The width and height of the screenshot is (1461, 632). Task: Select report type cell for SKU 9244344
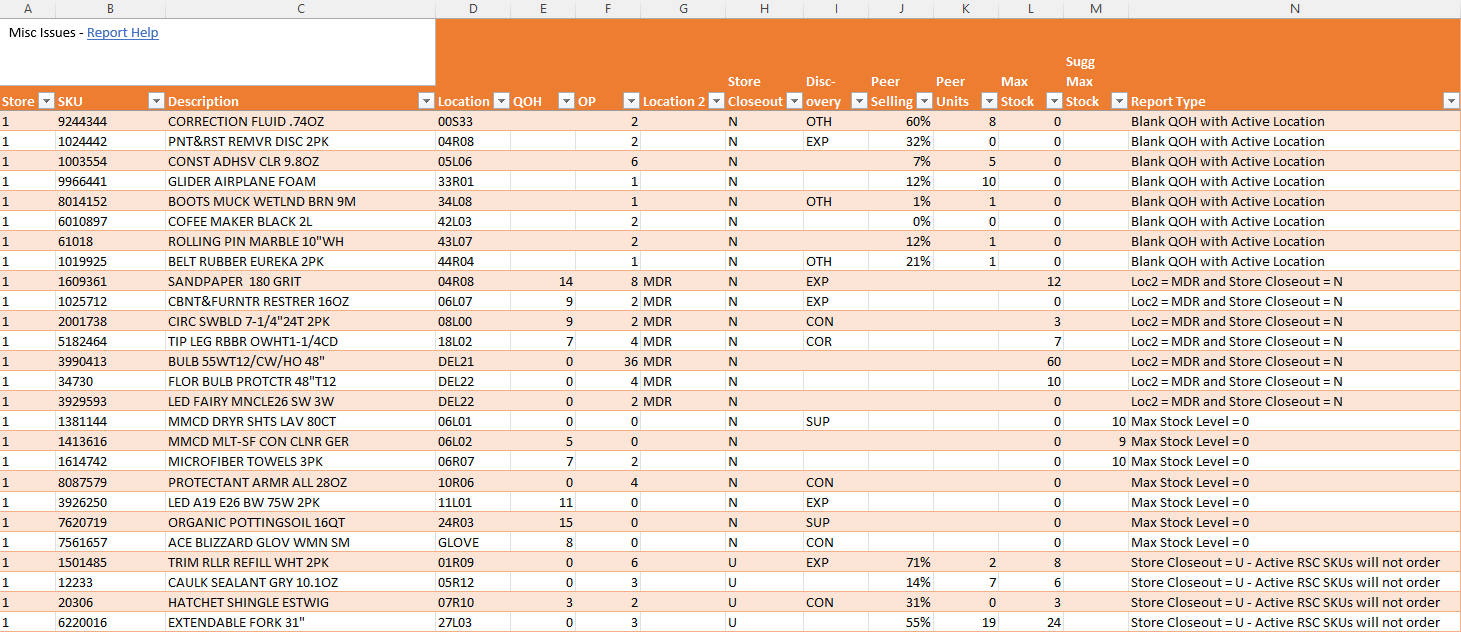coord(1294,121)
